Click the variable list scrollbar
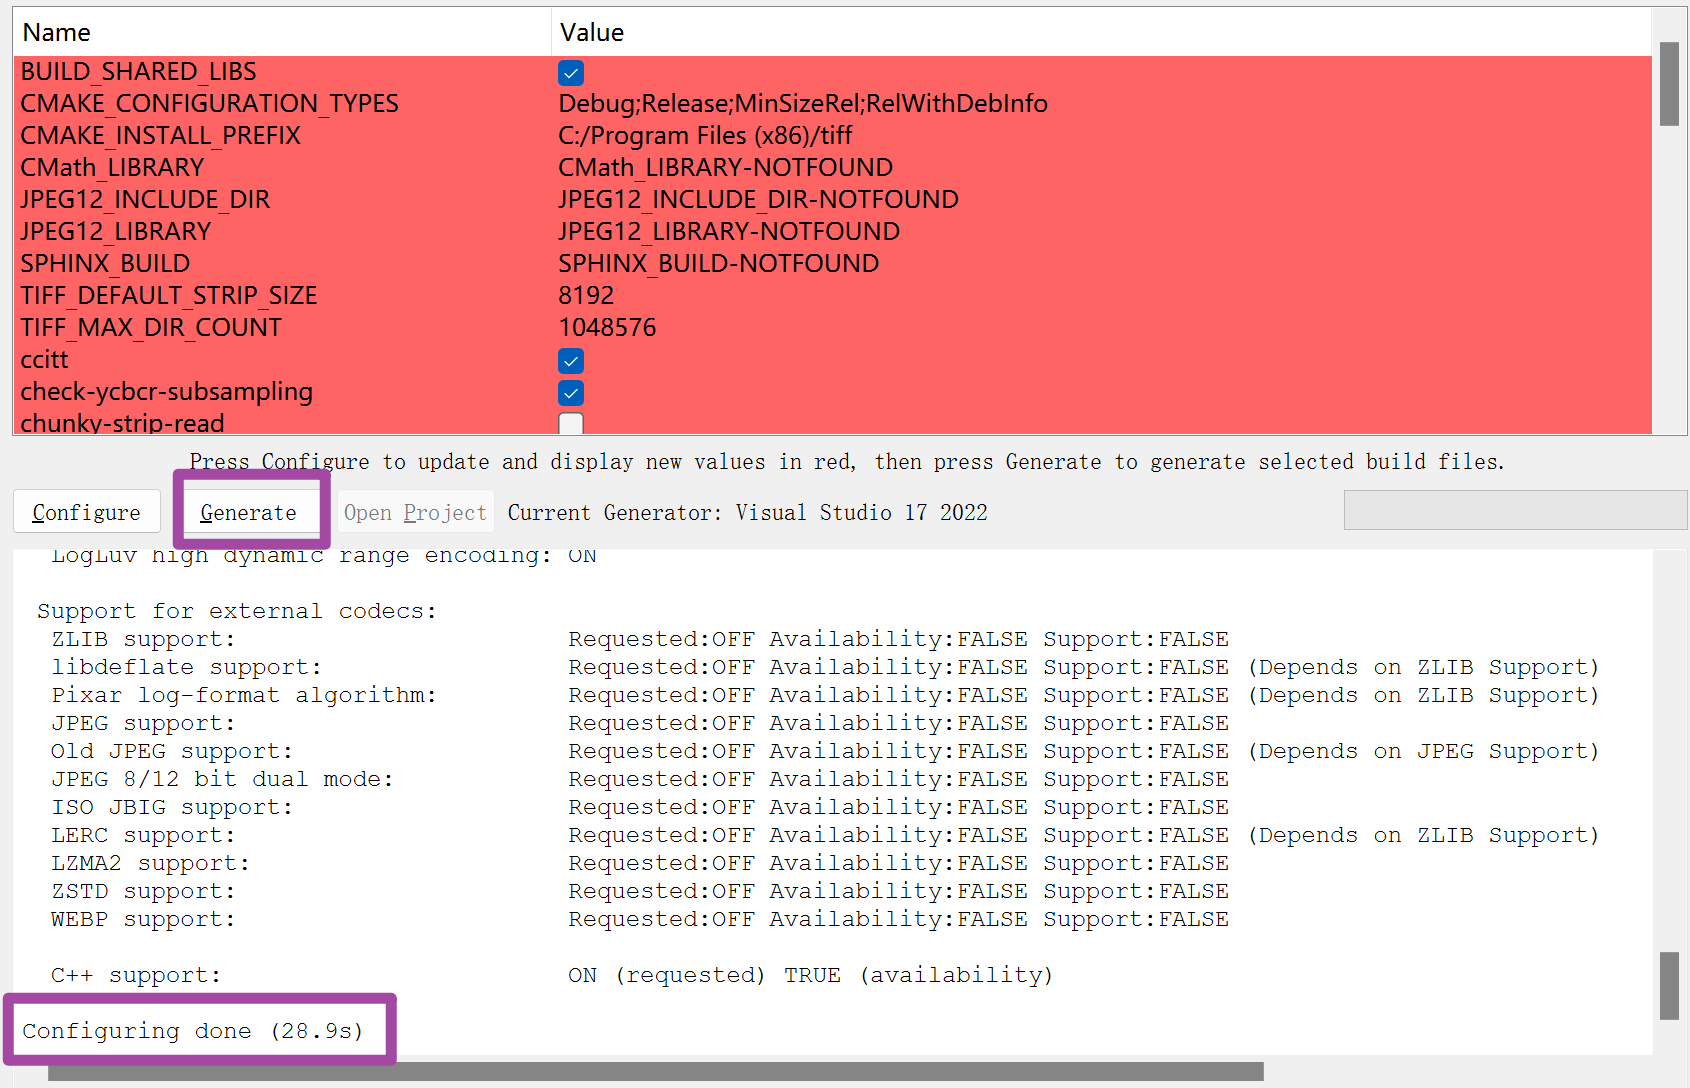Image resolution: width=1690 pixels, height=1088 pixels. click(x=1668, y=90)
